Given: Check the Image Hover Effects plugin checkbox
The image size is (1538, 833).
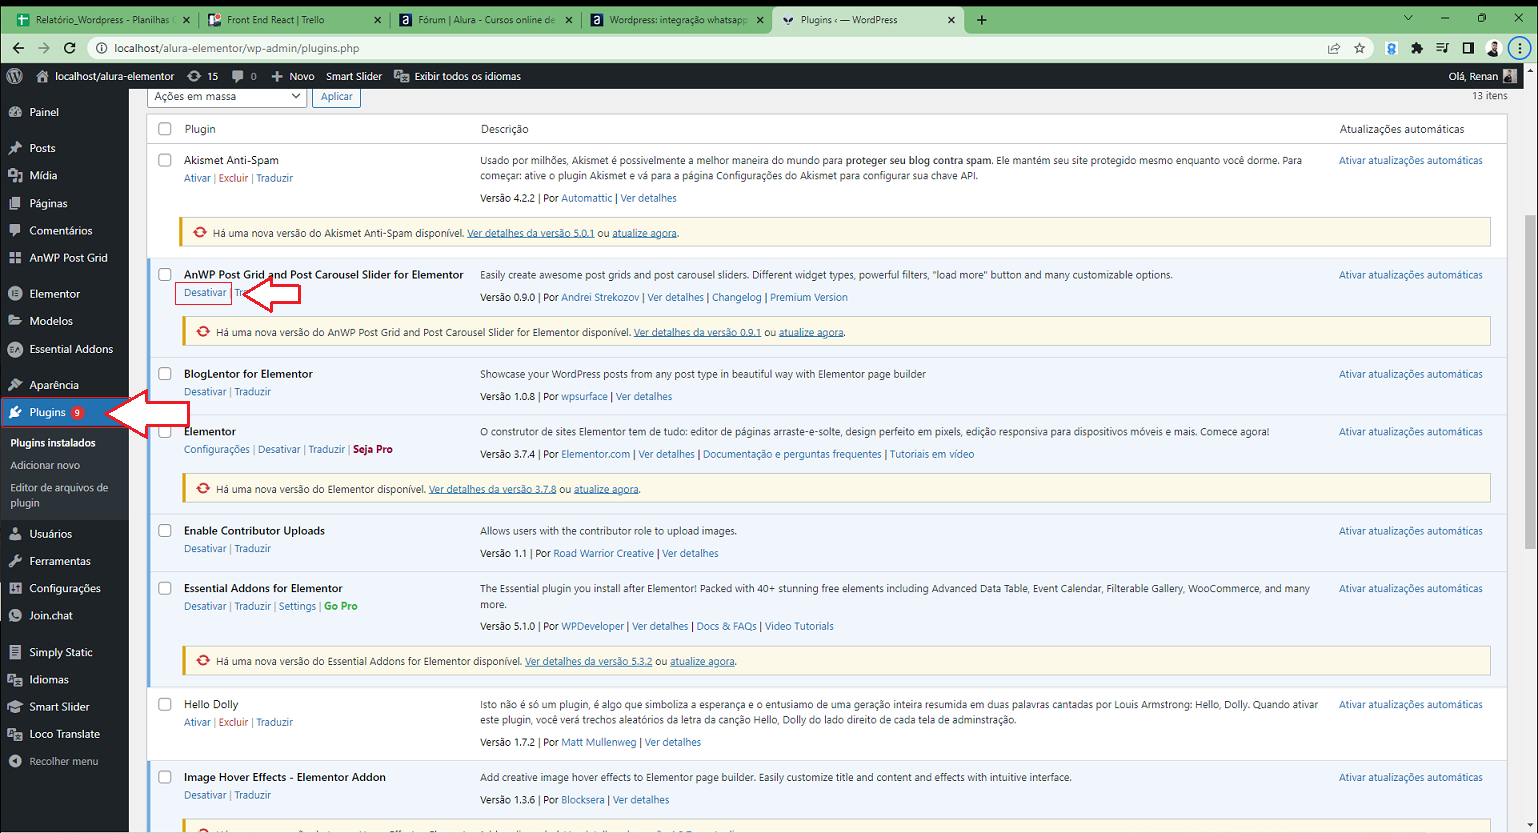Looking at the screenshot, I should click(x=165, y=777).
